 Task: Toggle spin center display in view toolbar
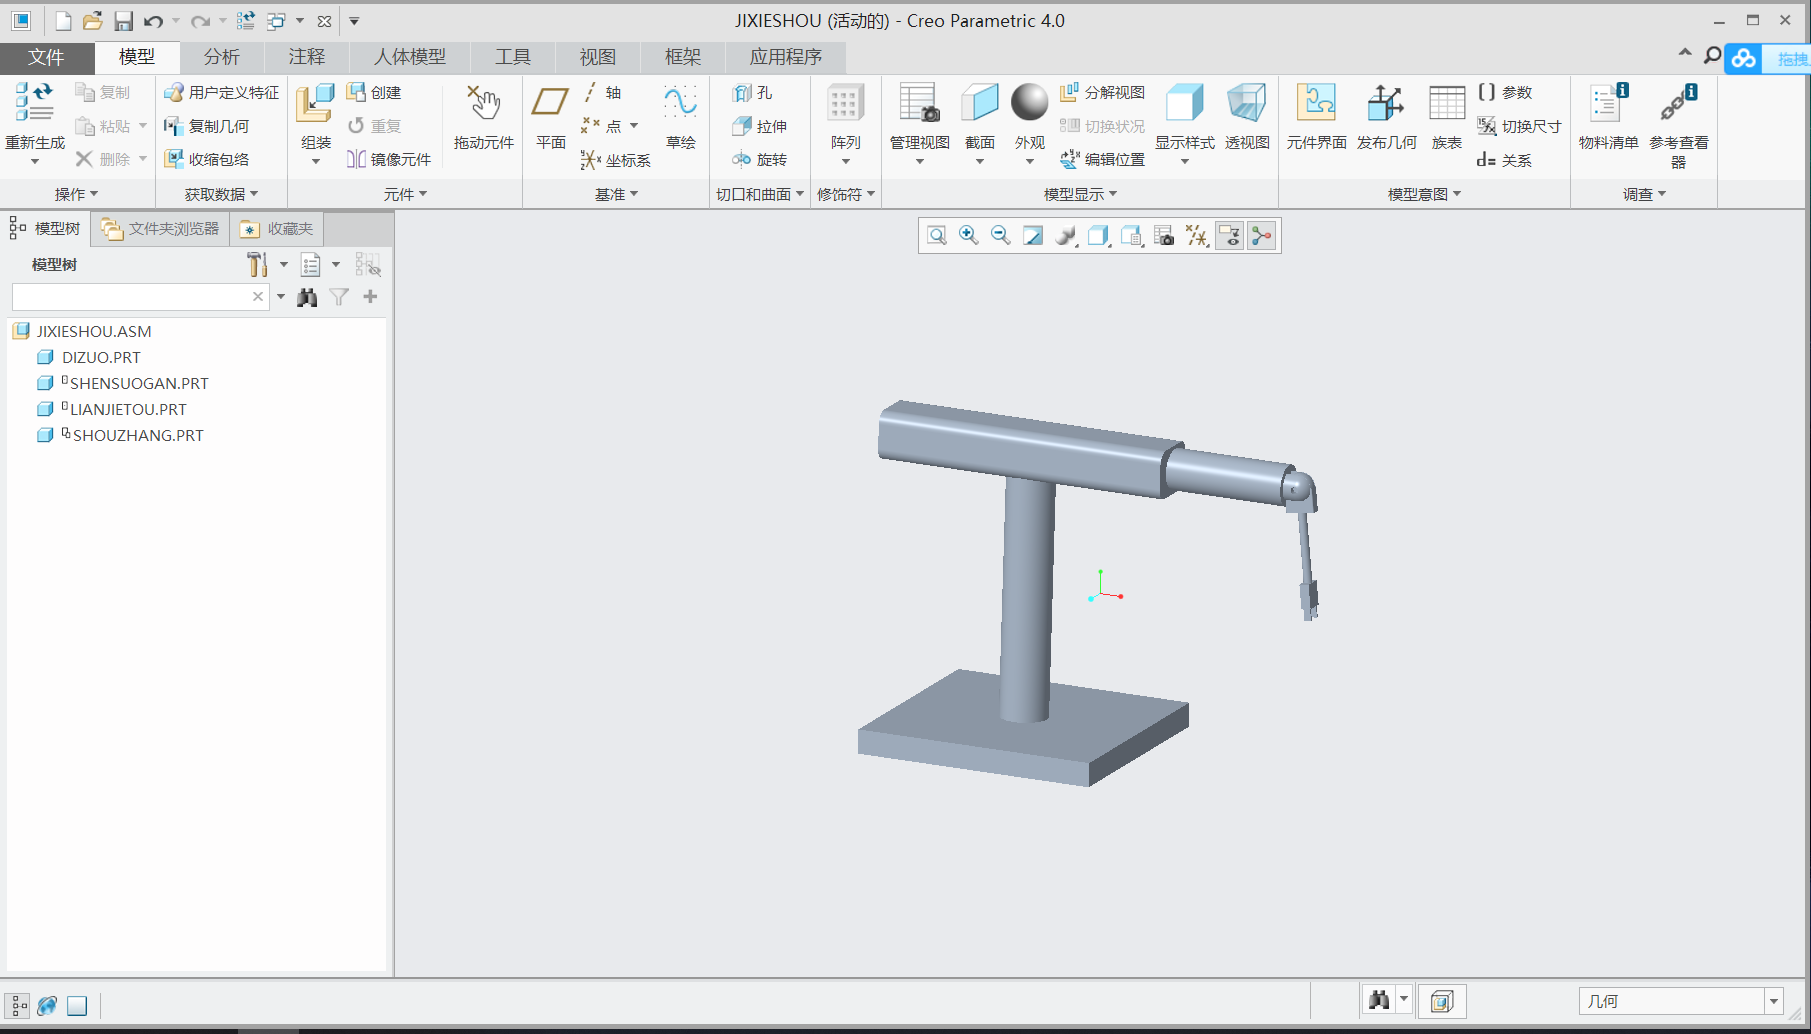pos(1262,236)
